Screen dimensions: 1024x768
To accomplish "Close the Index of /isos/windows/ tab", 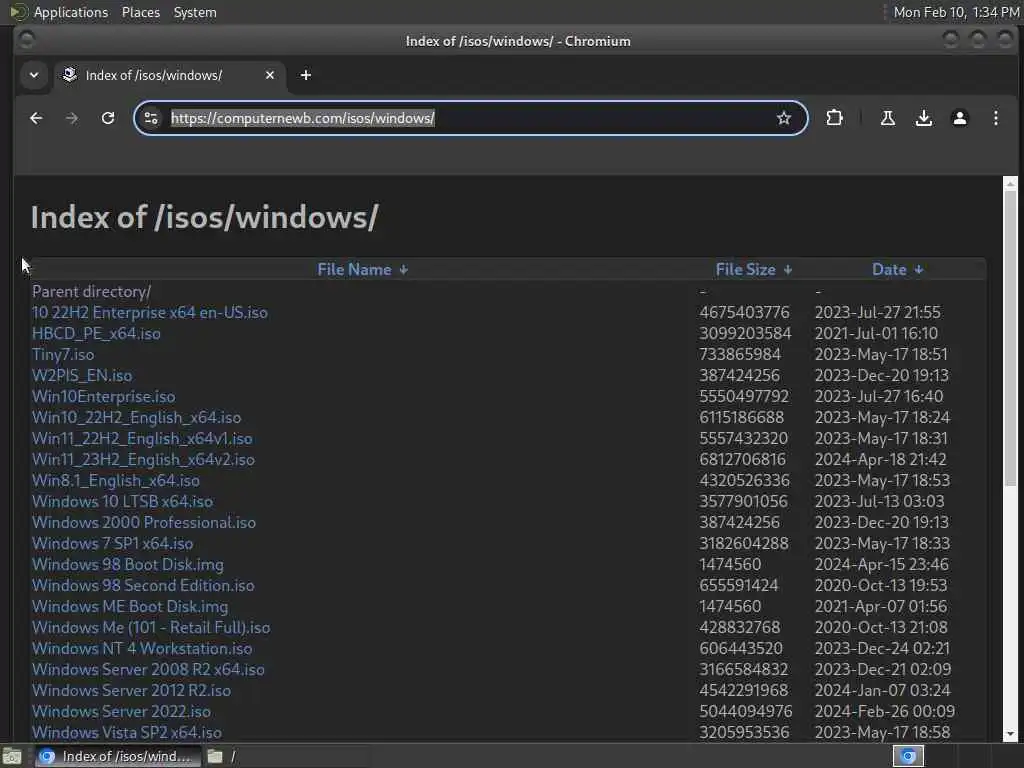I will (270, 75).
